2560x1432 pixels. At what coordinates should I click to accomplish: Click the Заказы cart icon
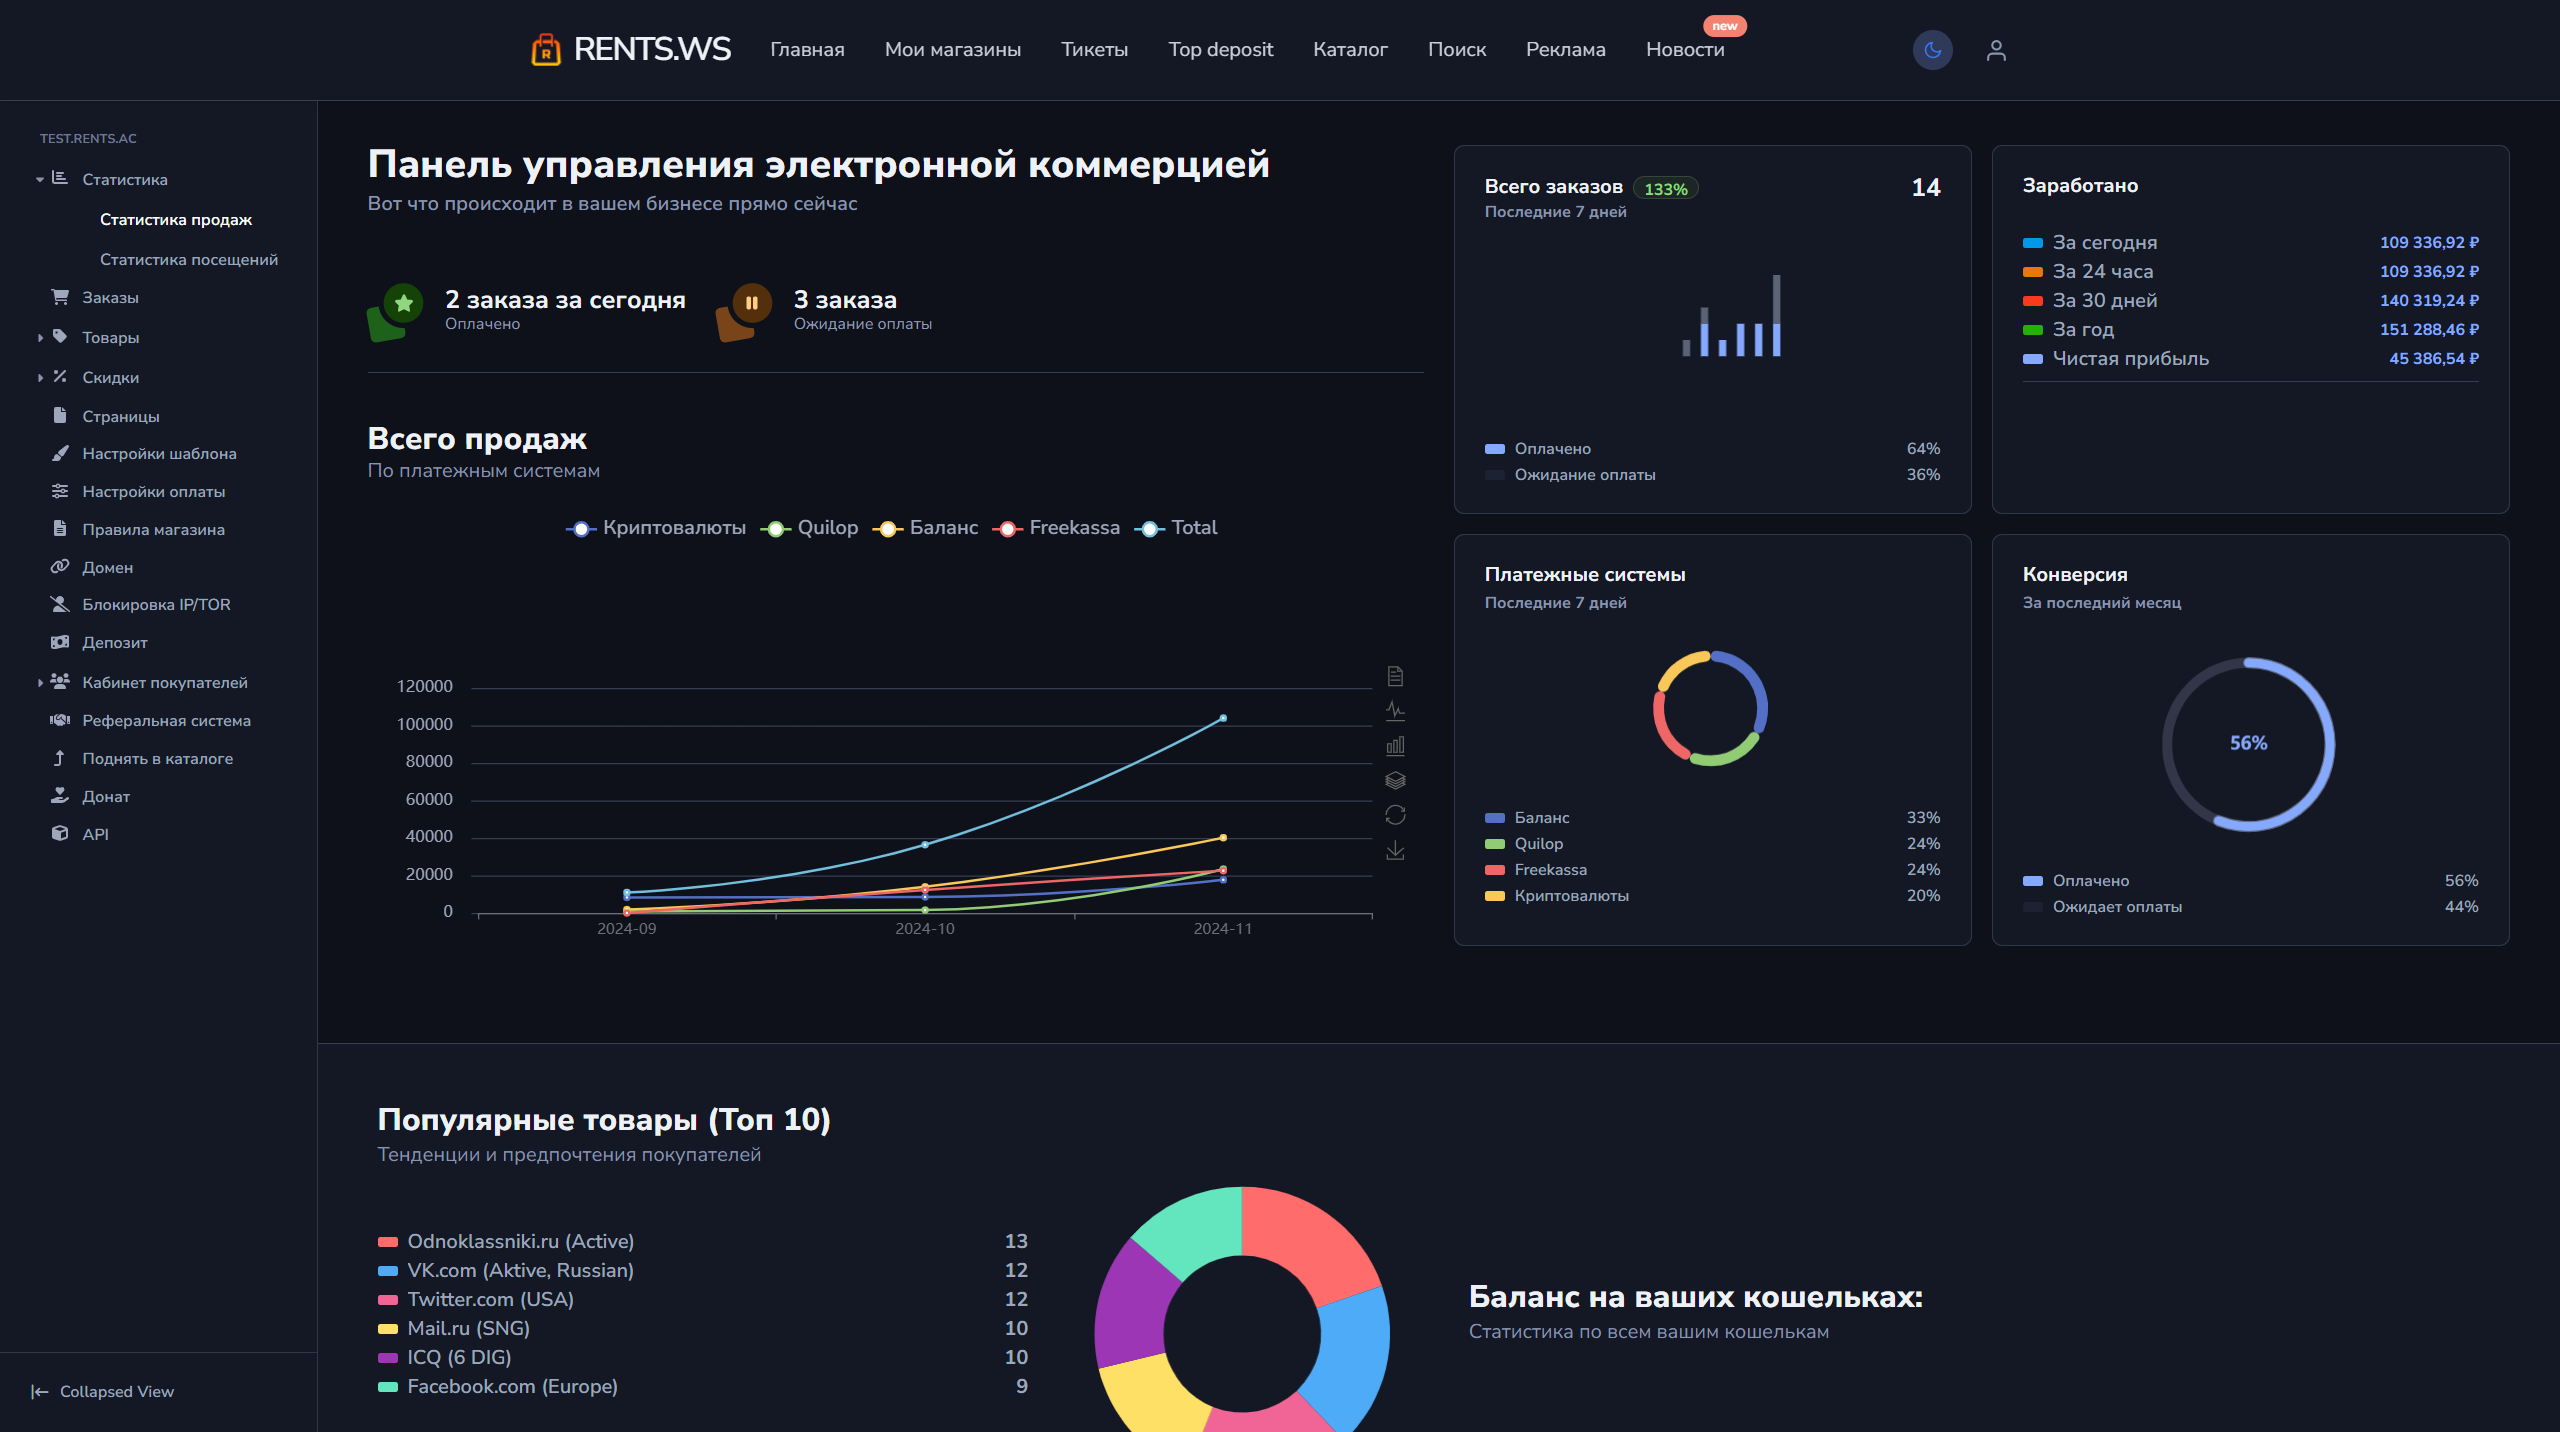tap(60, 297)
